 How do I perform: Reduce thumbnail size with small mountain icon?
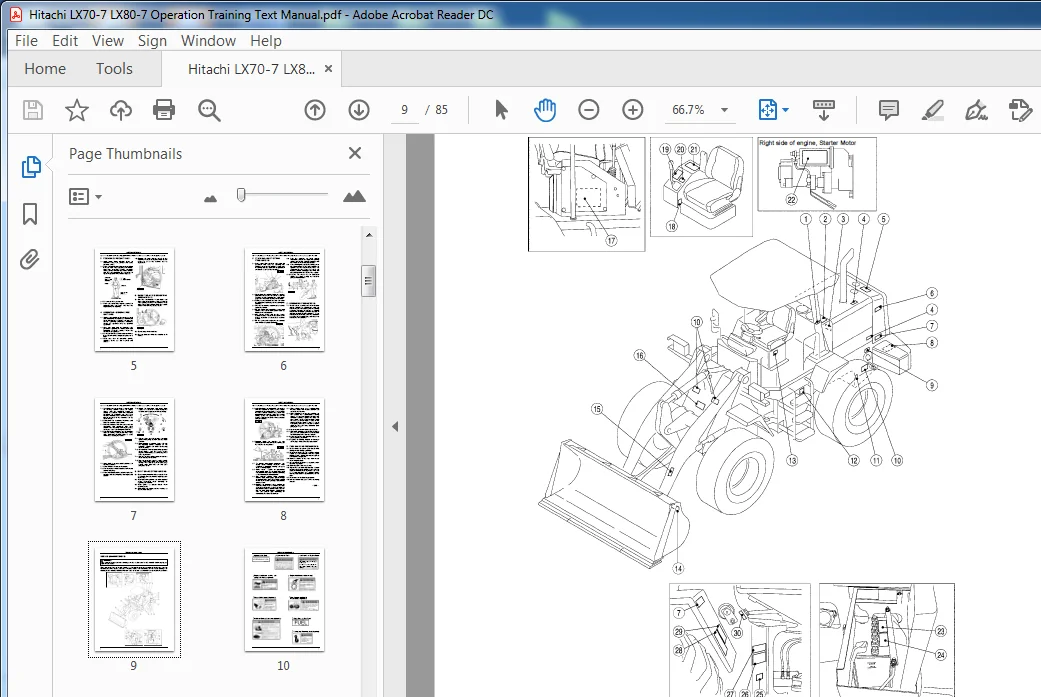(210, 198)
